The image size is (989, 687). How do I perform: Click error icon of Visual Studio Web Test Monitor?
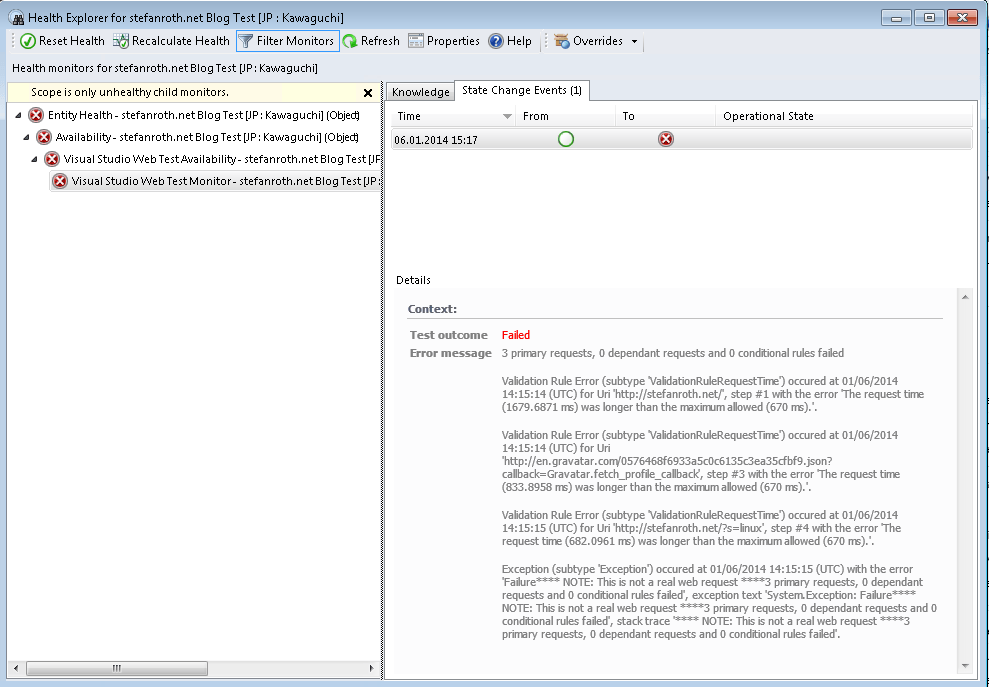[x=60, y=181]
